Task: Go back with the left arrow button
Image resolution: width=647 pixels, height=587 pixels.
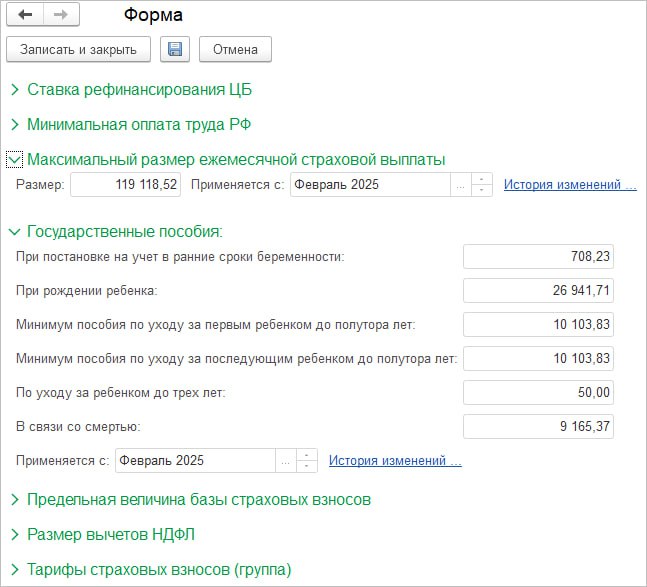Action: pyautogui.click(x=25, y=14)
